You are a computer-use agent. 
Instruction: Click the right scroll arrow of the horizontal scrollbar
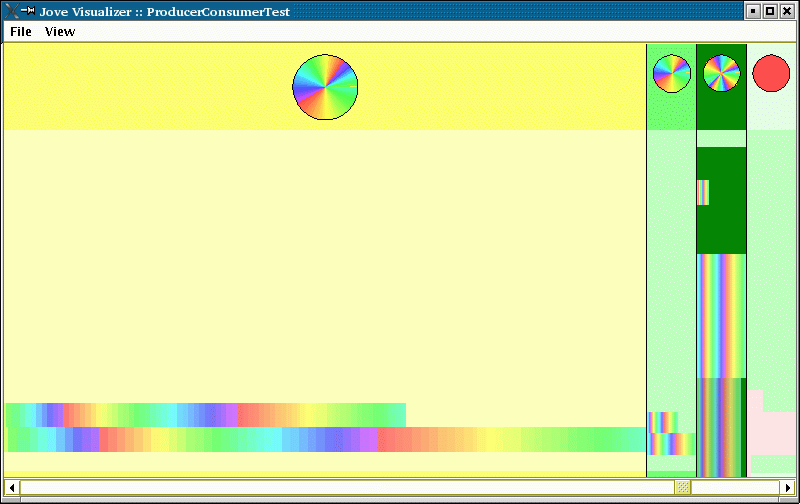tap(787, 487)
